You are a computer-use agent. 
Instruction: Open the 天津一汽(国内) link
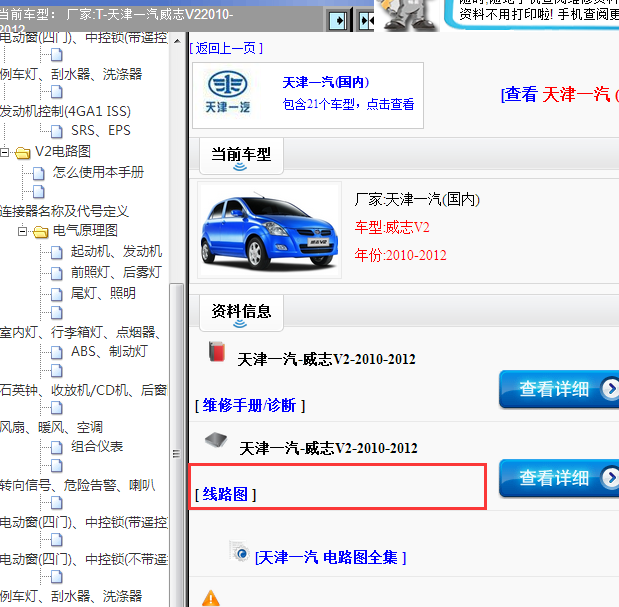pyautogui.click(x=326, y=82)
